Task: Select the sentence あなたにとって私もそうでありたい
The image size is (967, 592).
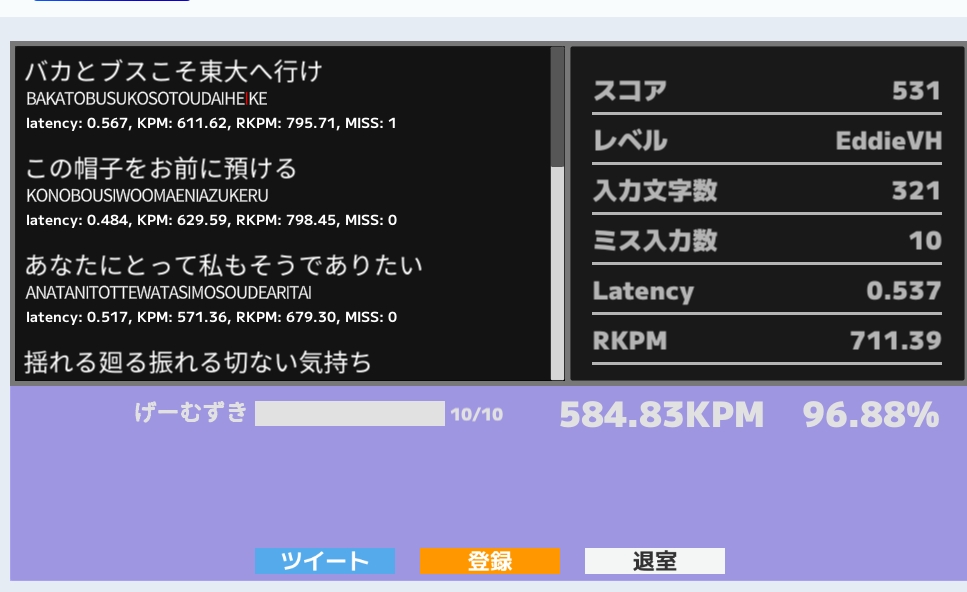Action: (x=223, y=265)
